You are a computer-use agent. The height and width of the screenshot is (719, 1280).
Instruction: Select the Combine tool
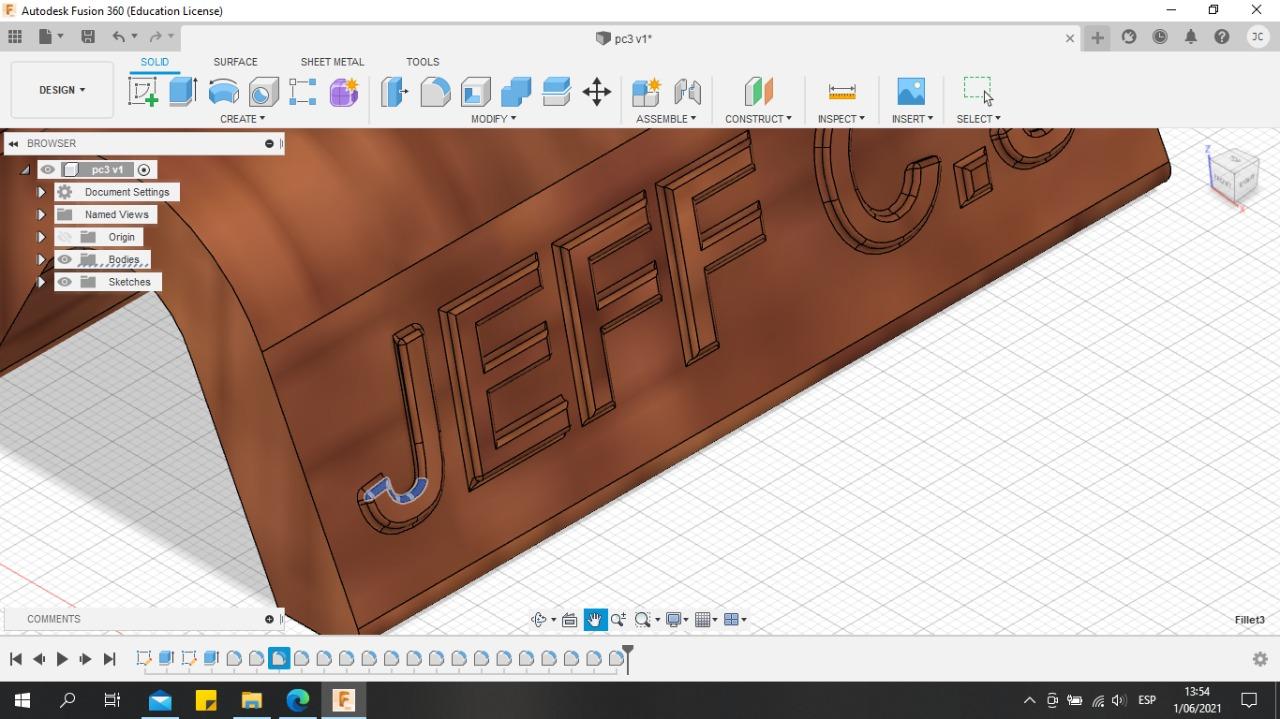[516, 92]
